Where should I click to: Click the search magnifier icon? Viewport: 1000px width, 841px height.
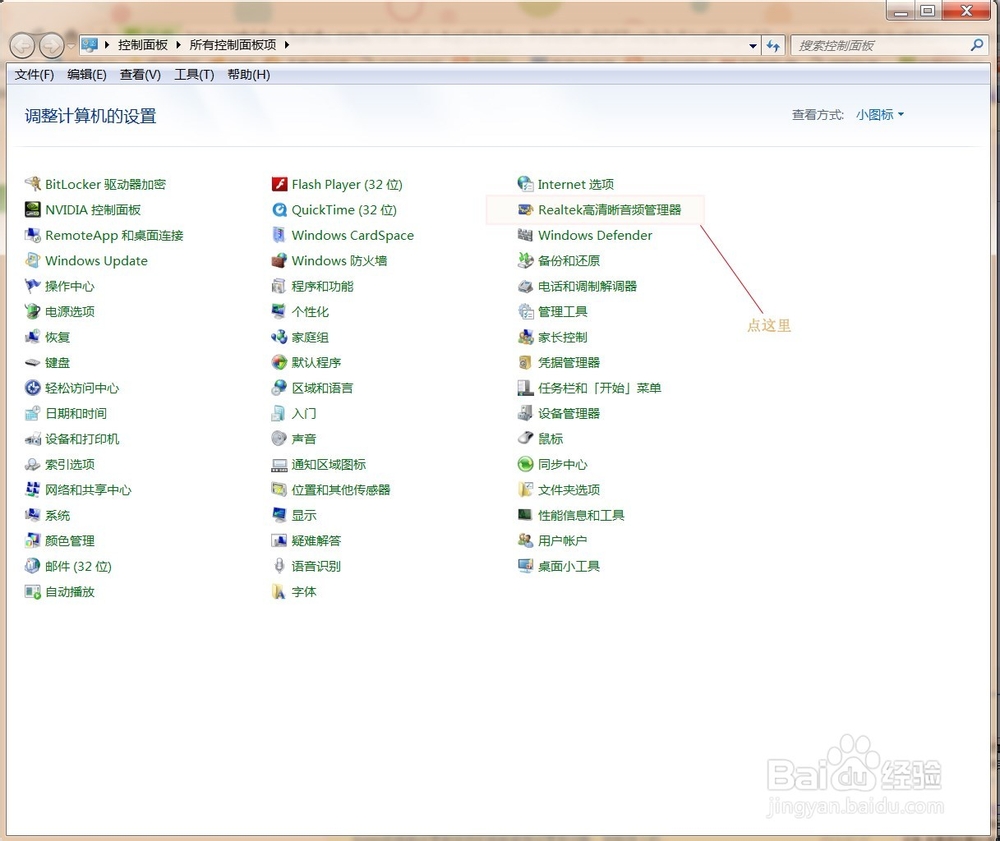[976, 45]
